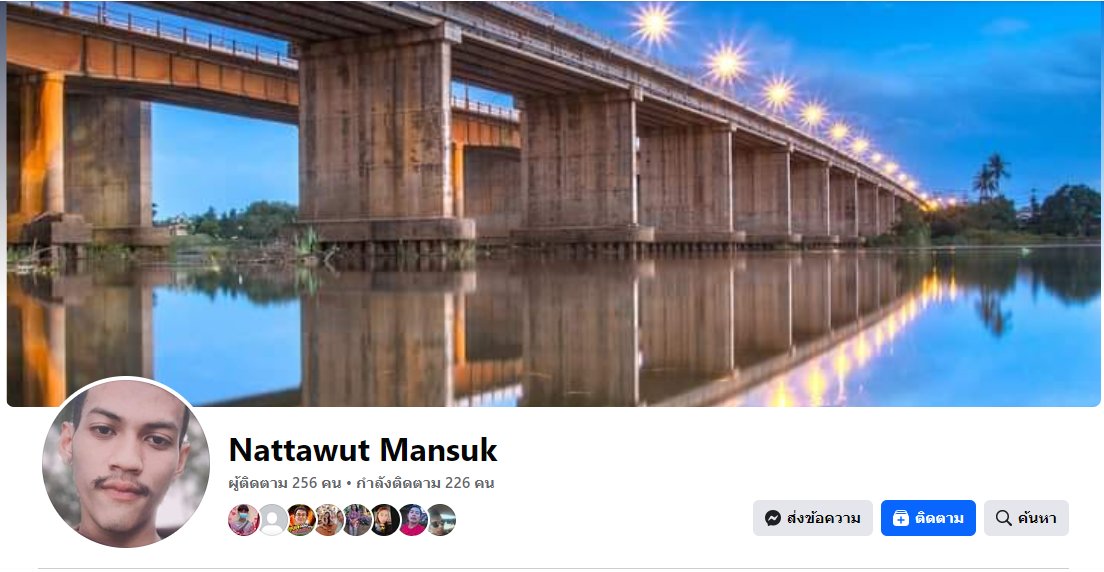Send a message via ส่งข้อความ button
Screen dimensions: 1104x572
coord(813,518)
